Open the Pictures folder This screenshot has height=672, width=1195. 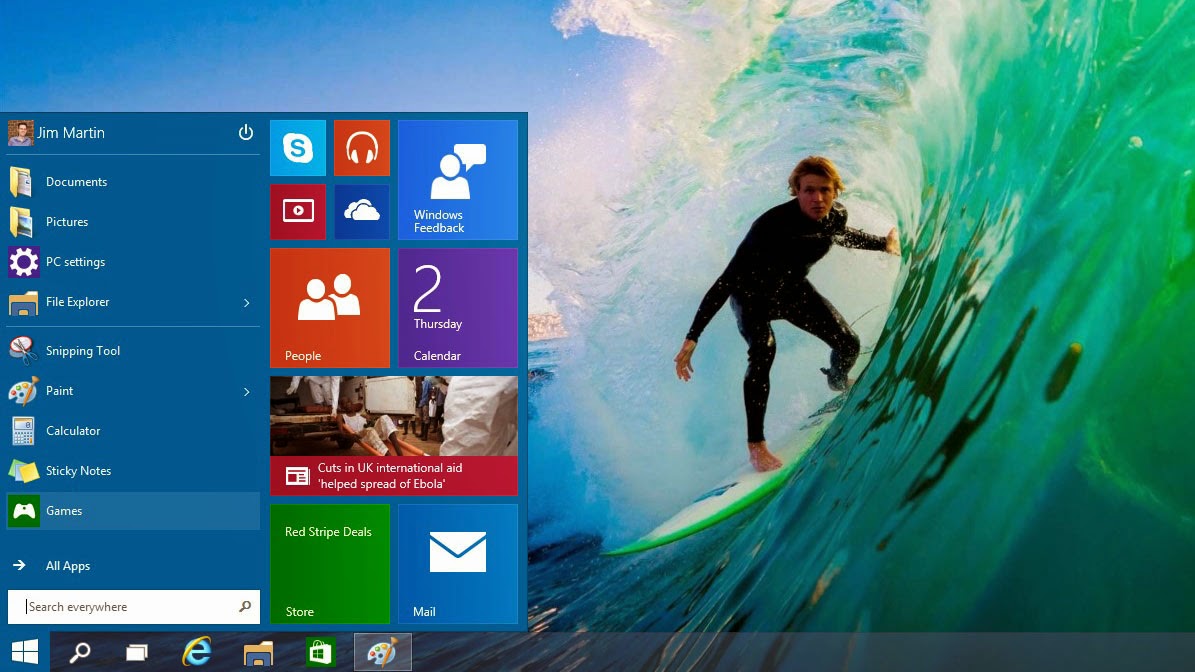click(133, 222)
